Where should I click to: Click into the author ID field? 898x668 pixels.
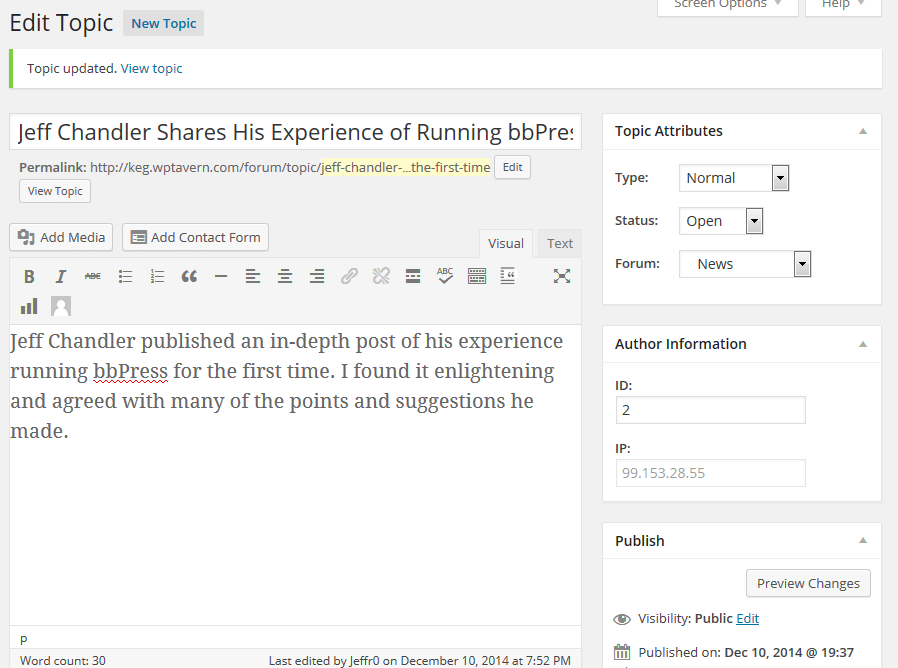pos(710,410)
